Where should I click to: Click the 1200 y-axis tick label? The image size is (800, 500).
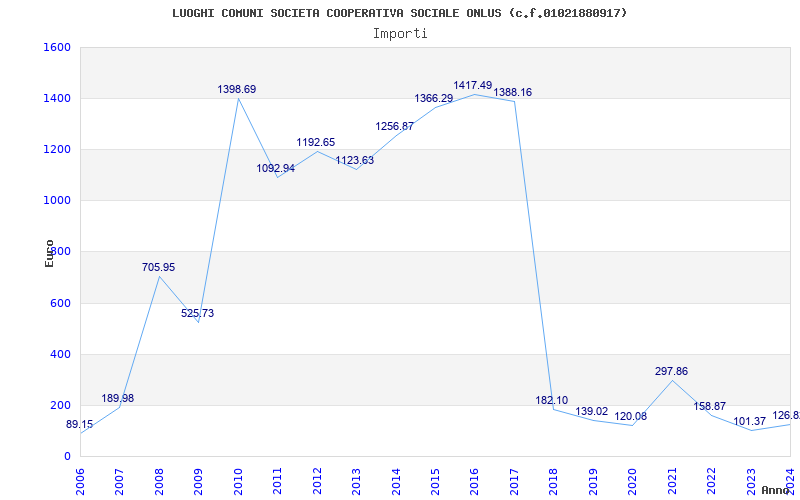[x=57, y=149]
